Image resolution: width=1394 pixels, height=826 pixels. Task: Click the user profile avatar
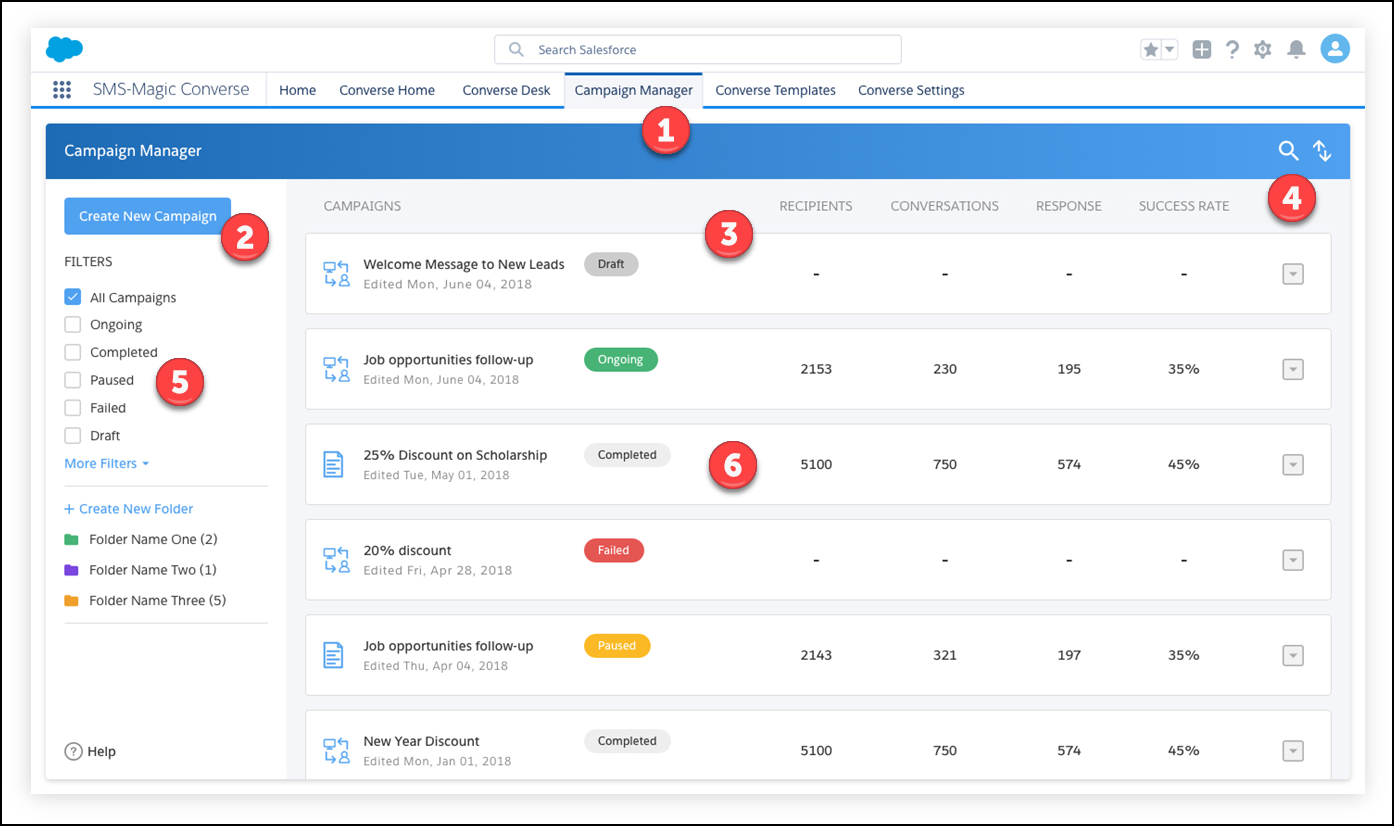point(1335,48)
